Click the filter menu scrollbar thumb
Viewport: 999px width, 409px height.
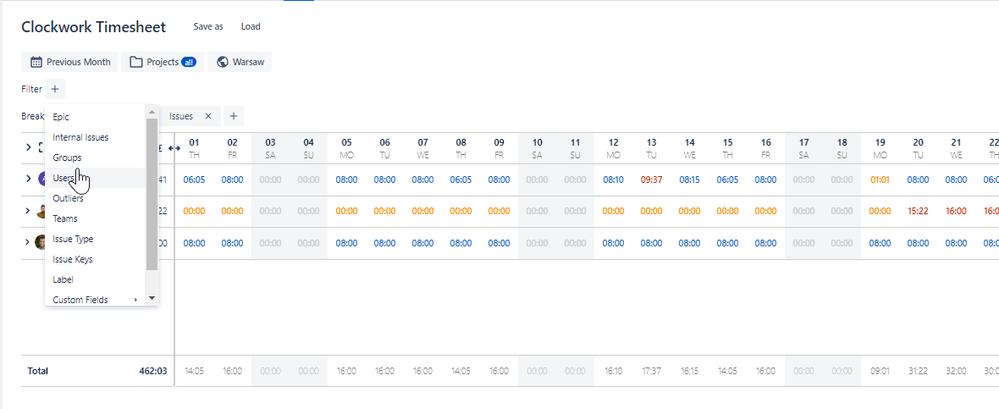152,194
